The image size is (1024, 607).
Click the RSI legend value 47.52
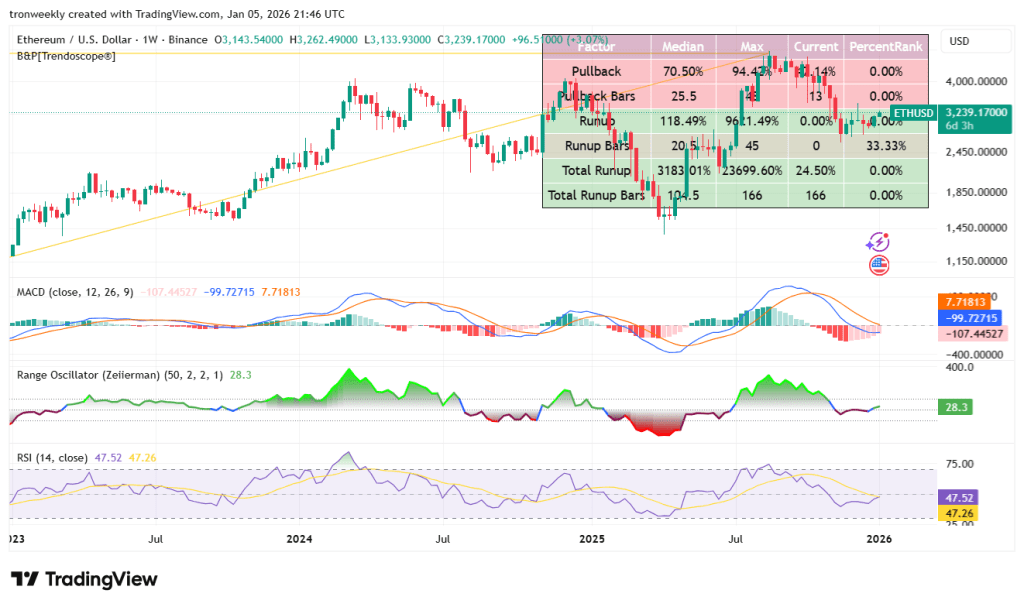point(108,458)
